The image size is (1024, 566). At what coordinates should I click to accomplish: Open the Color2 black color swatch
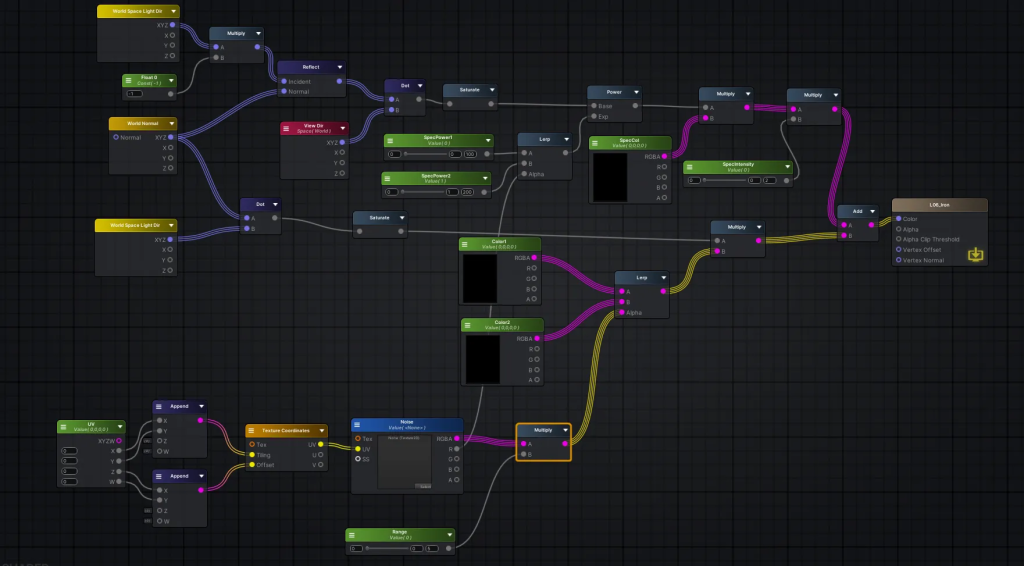(x=483, y=359)
